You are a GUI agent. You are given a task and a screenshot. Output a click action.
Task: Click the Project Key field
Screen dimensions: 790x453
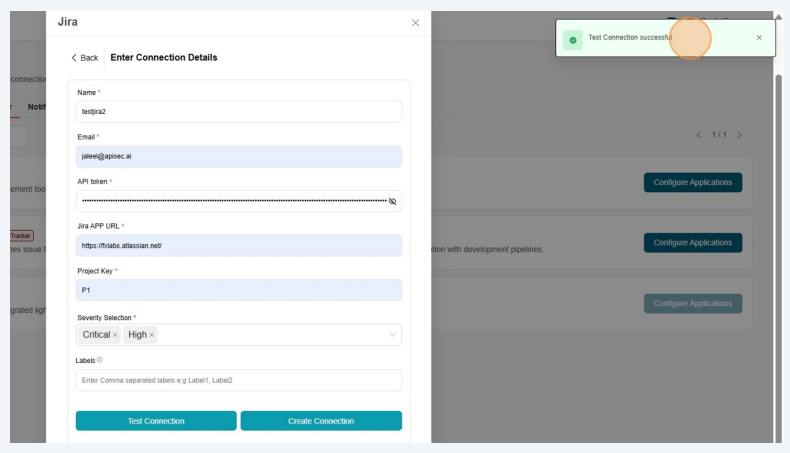pos(239,290)
